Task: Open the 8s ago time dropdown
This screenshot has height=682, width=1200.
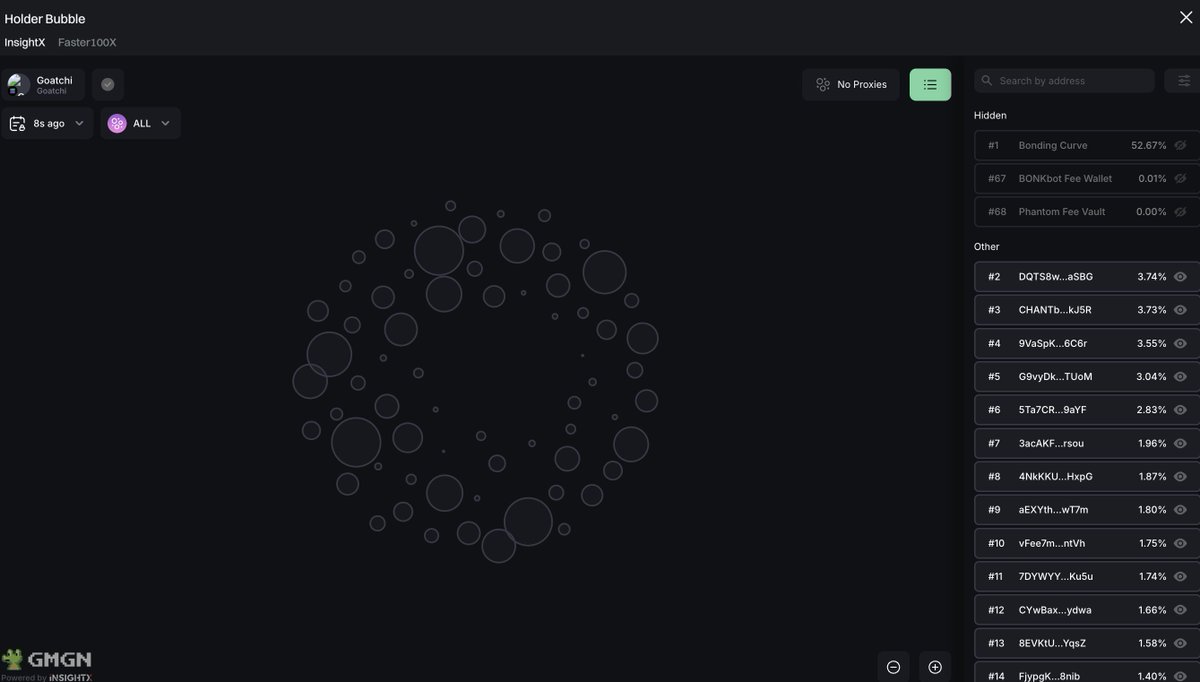Action: pyautogui.click(x=47, y=123)
